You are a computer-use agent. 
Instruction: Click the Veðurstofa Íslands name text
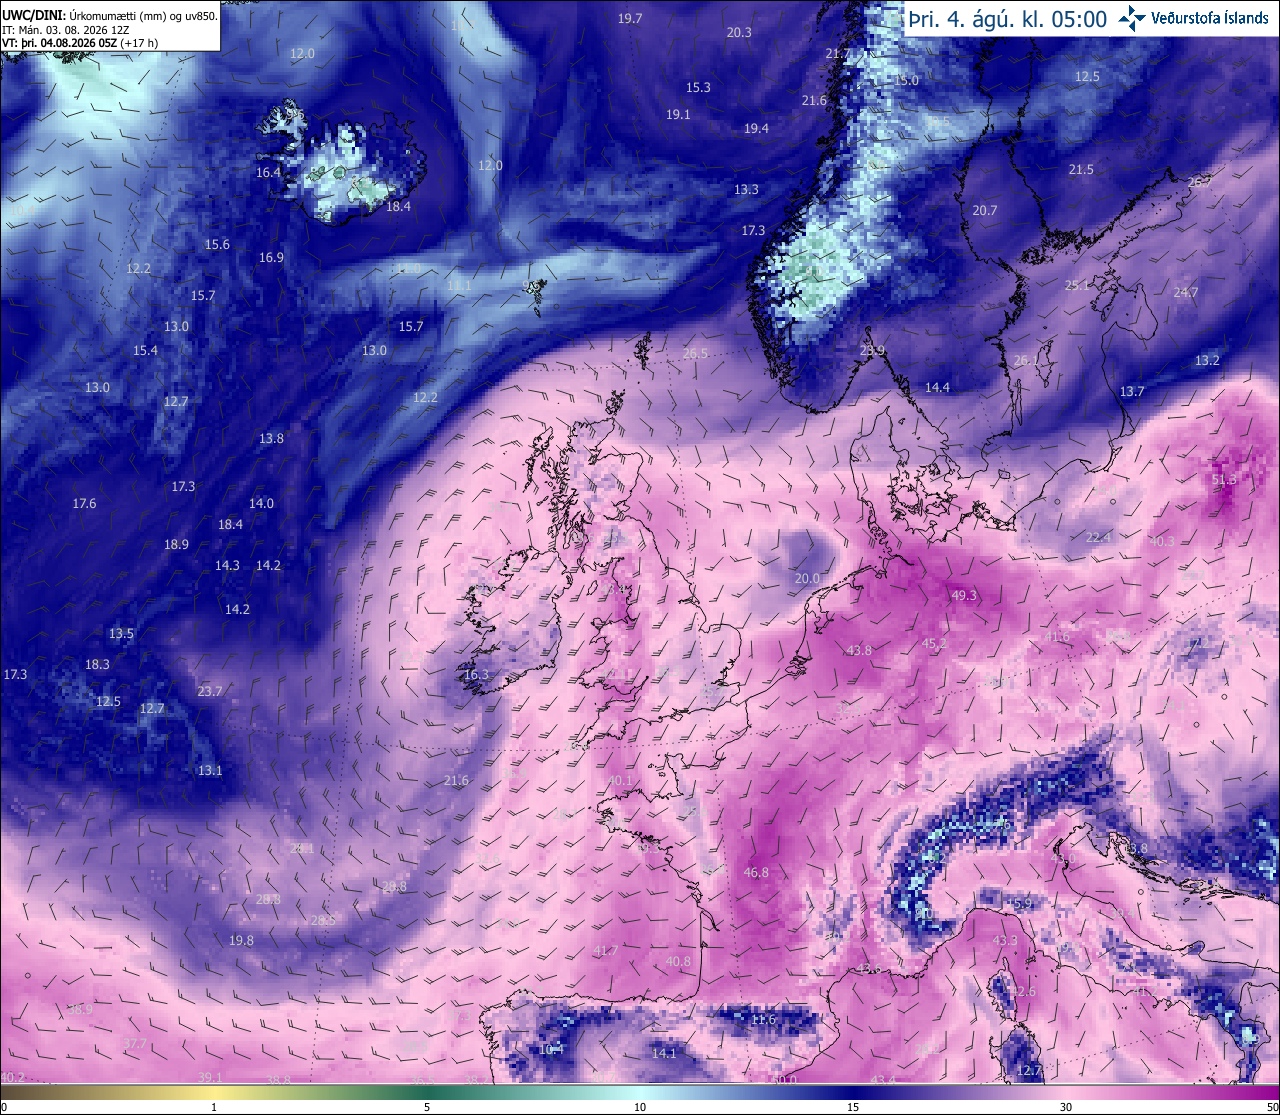[x=1209, y=18]
